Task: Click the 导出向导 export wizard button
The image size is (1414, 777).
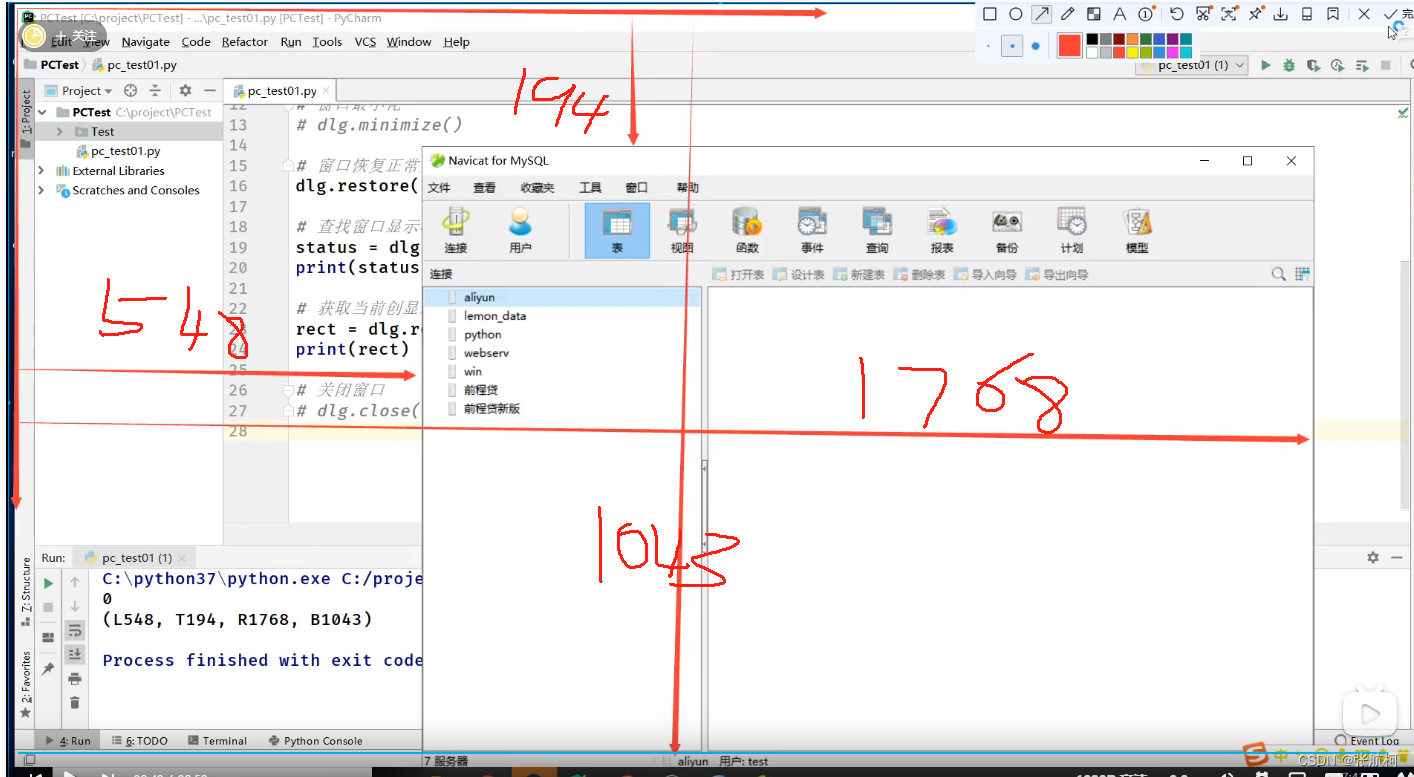Action: [x=1058, y=275]
